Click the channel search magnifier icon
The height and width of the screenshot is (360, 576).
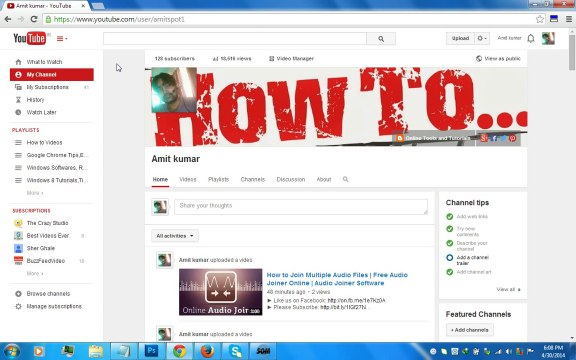pyautogui.click(x=345, y=179)
